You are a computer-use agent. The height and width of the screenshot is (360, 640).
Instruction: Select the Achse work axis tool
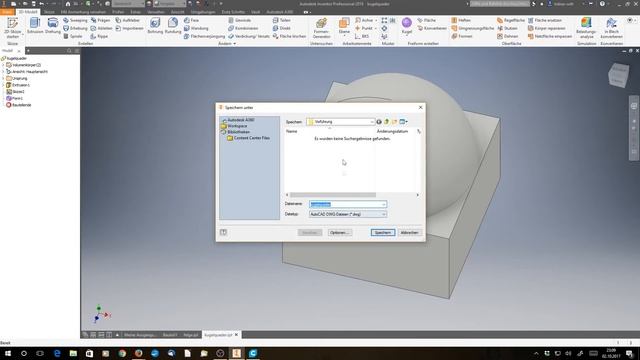[x=364, y=20]
